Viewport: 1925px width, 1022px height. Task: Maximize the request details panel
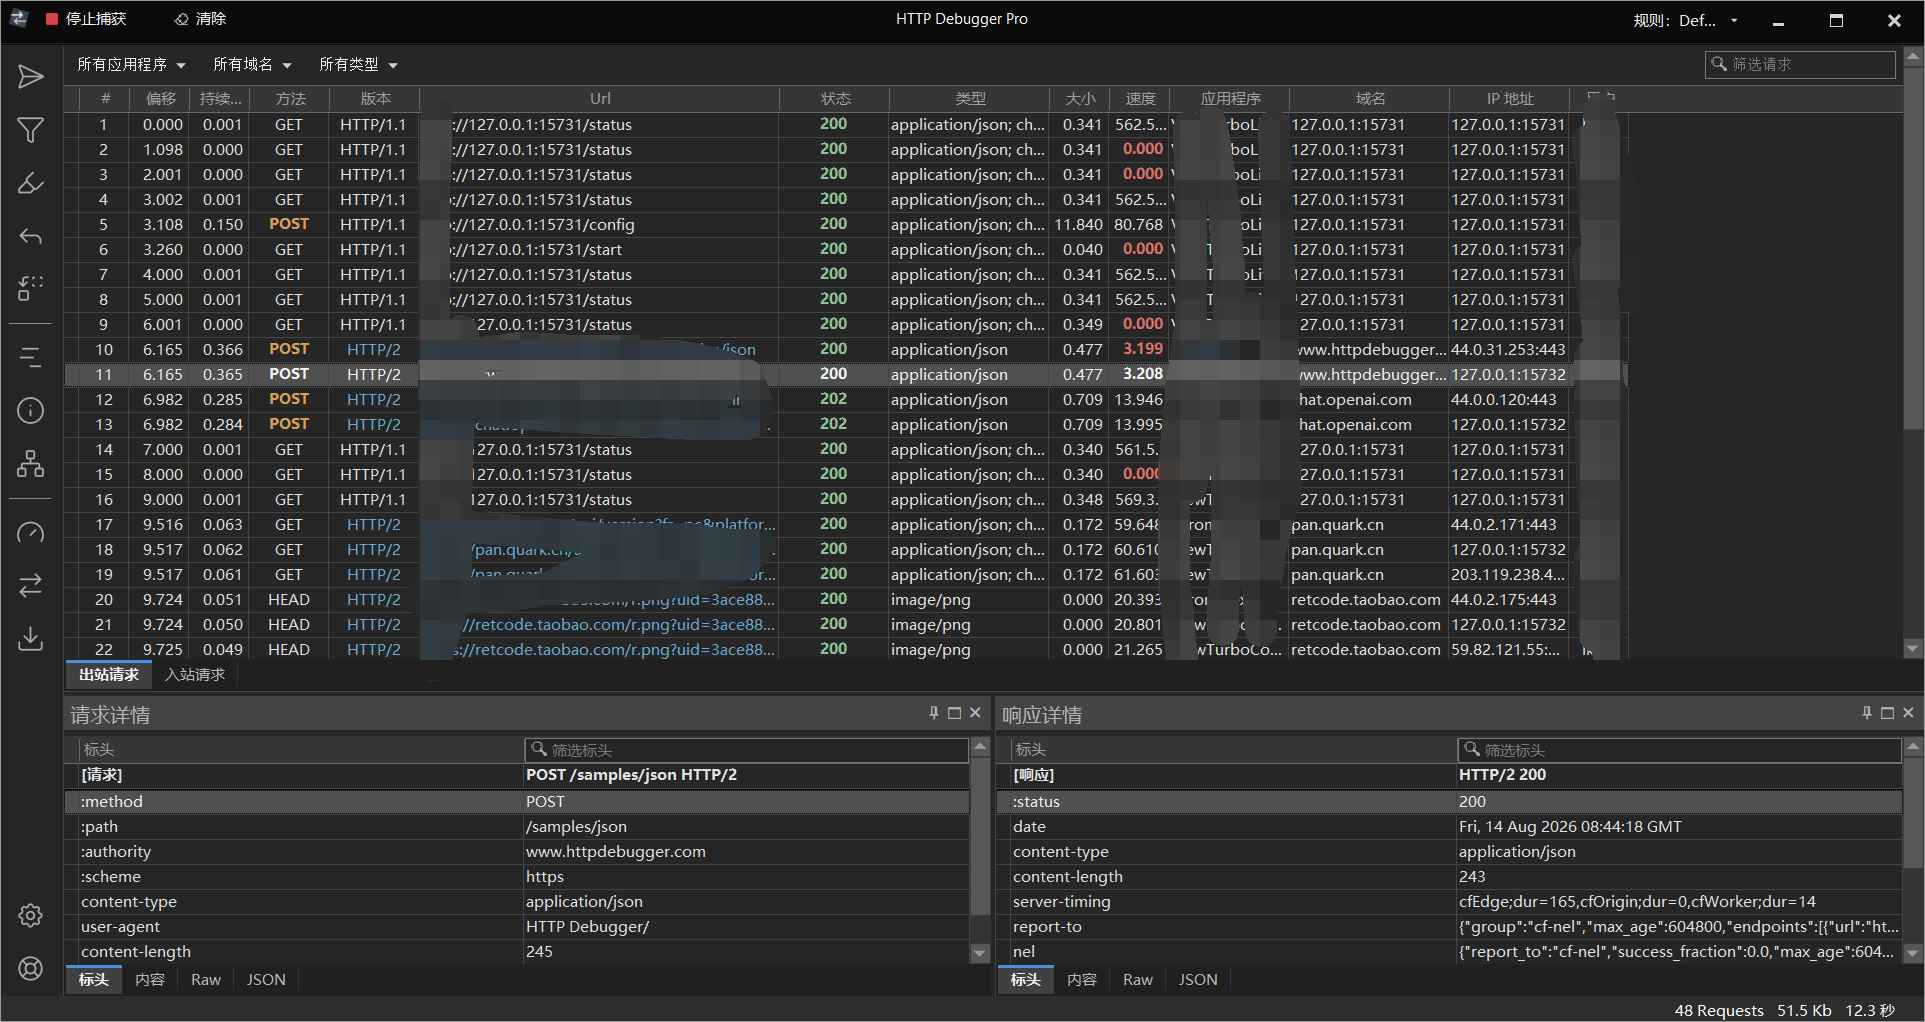[954, 713]
